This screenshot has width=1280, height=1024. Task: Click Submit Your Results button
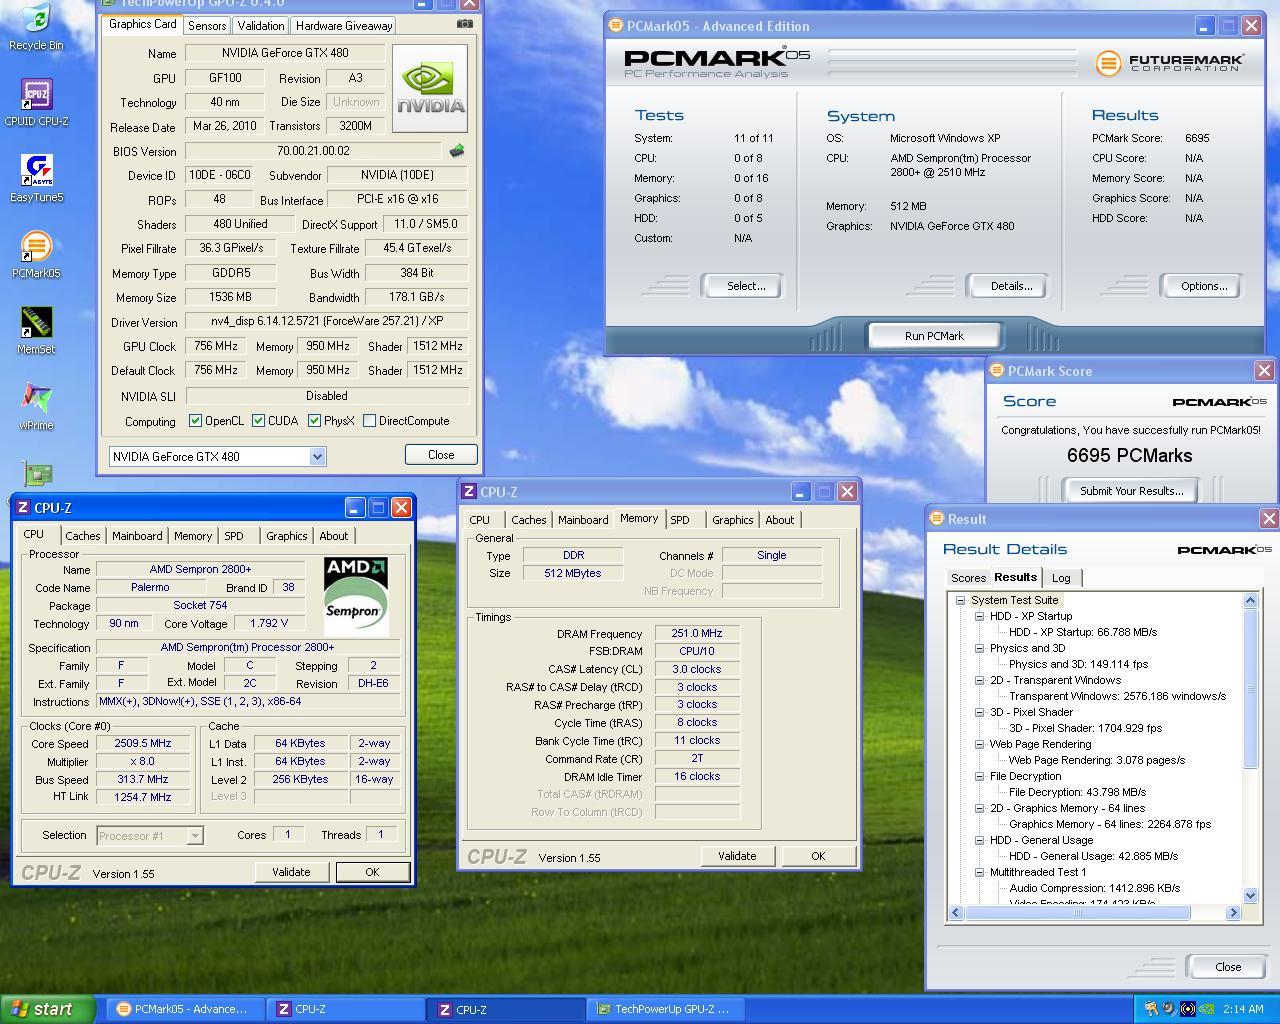1131,491
